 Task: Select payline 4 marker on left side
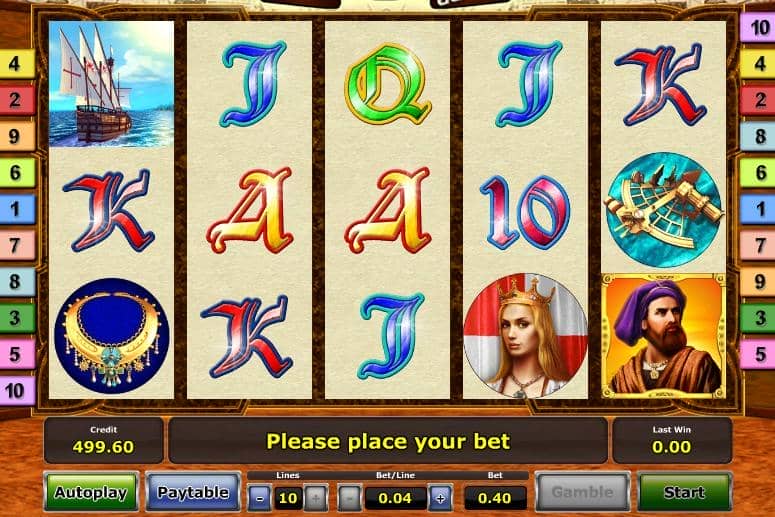click(17, 64)
